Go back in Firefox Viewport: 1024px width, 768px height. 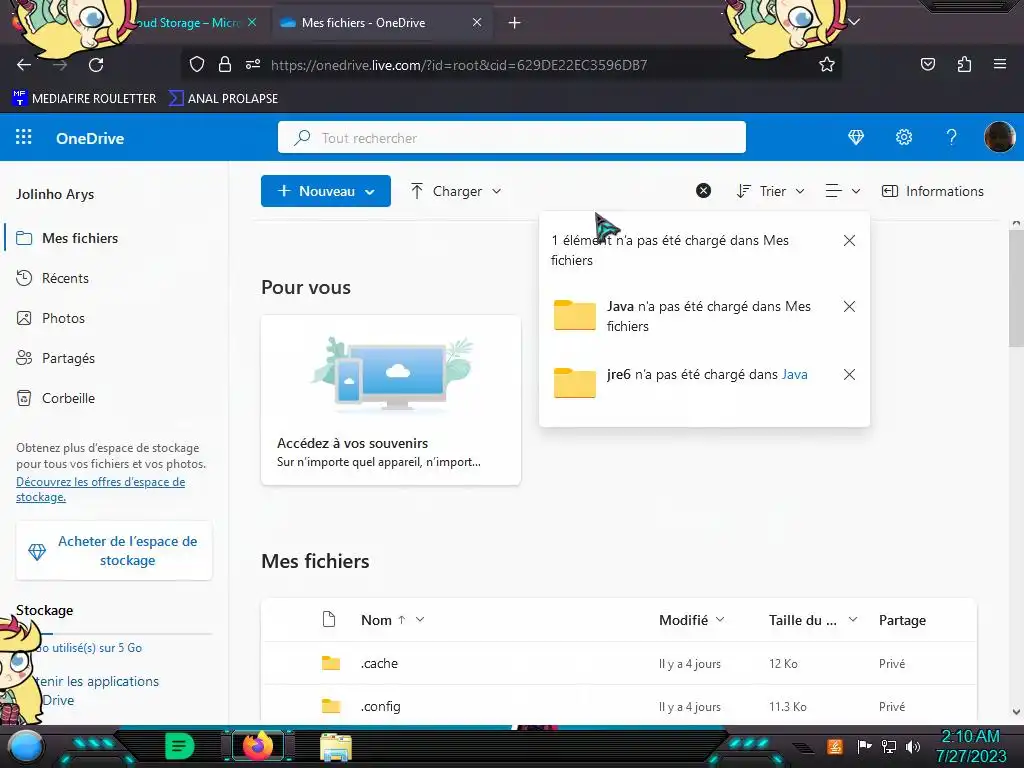pos(24,65)
